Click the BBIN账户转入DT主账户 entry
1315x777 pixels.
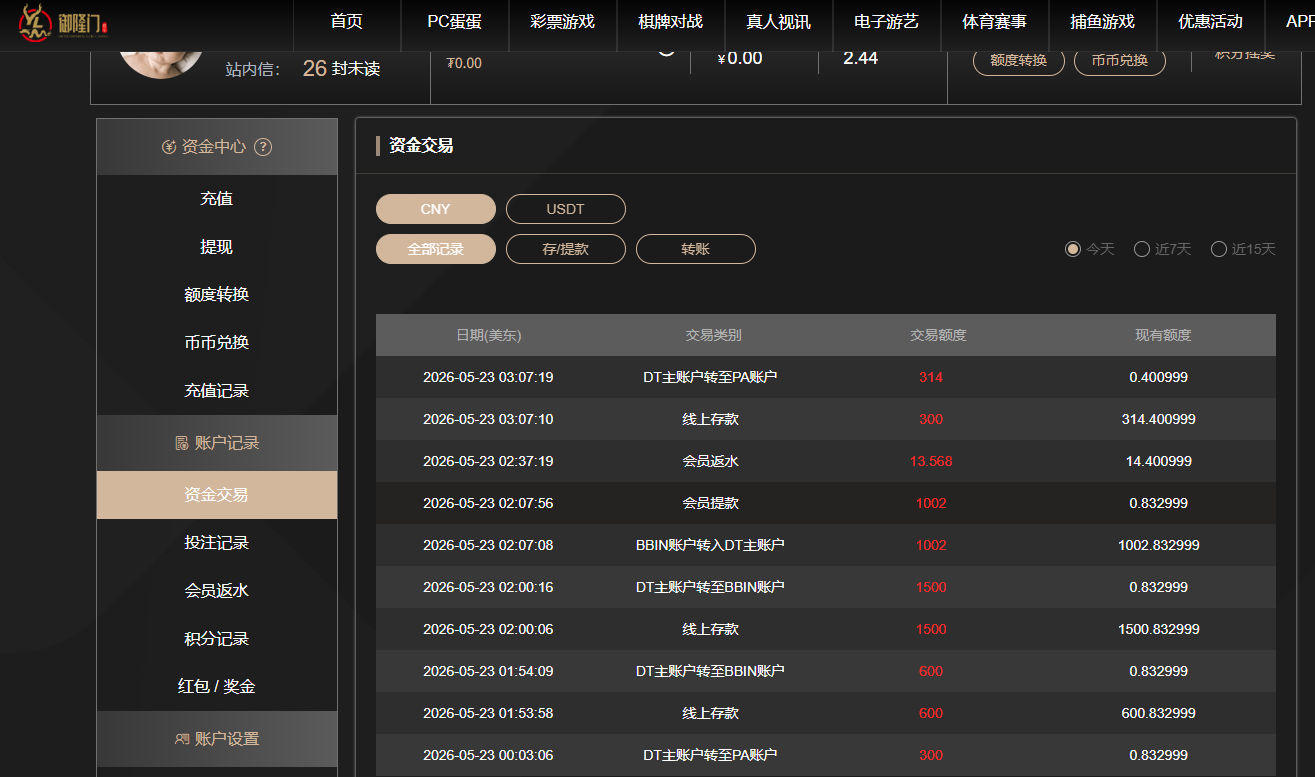pyautogui.click(x=710, y=546)
